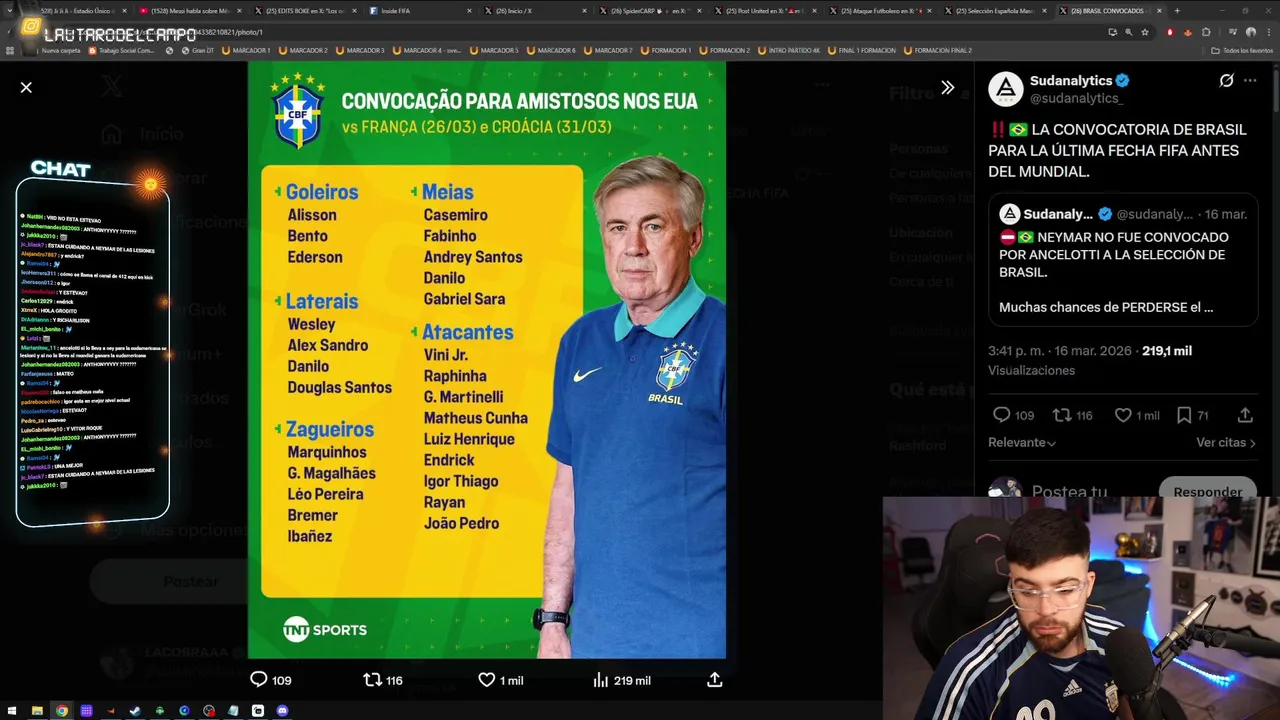Open the quoted Neymar tweet card
This screenshot has height=720, width=1280.
click(1123, 260)
